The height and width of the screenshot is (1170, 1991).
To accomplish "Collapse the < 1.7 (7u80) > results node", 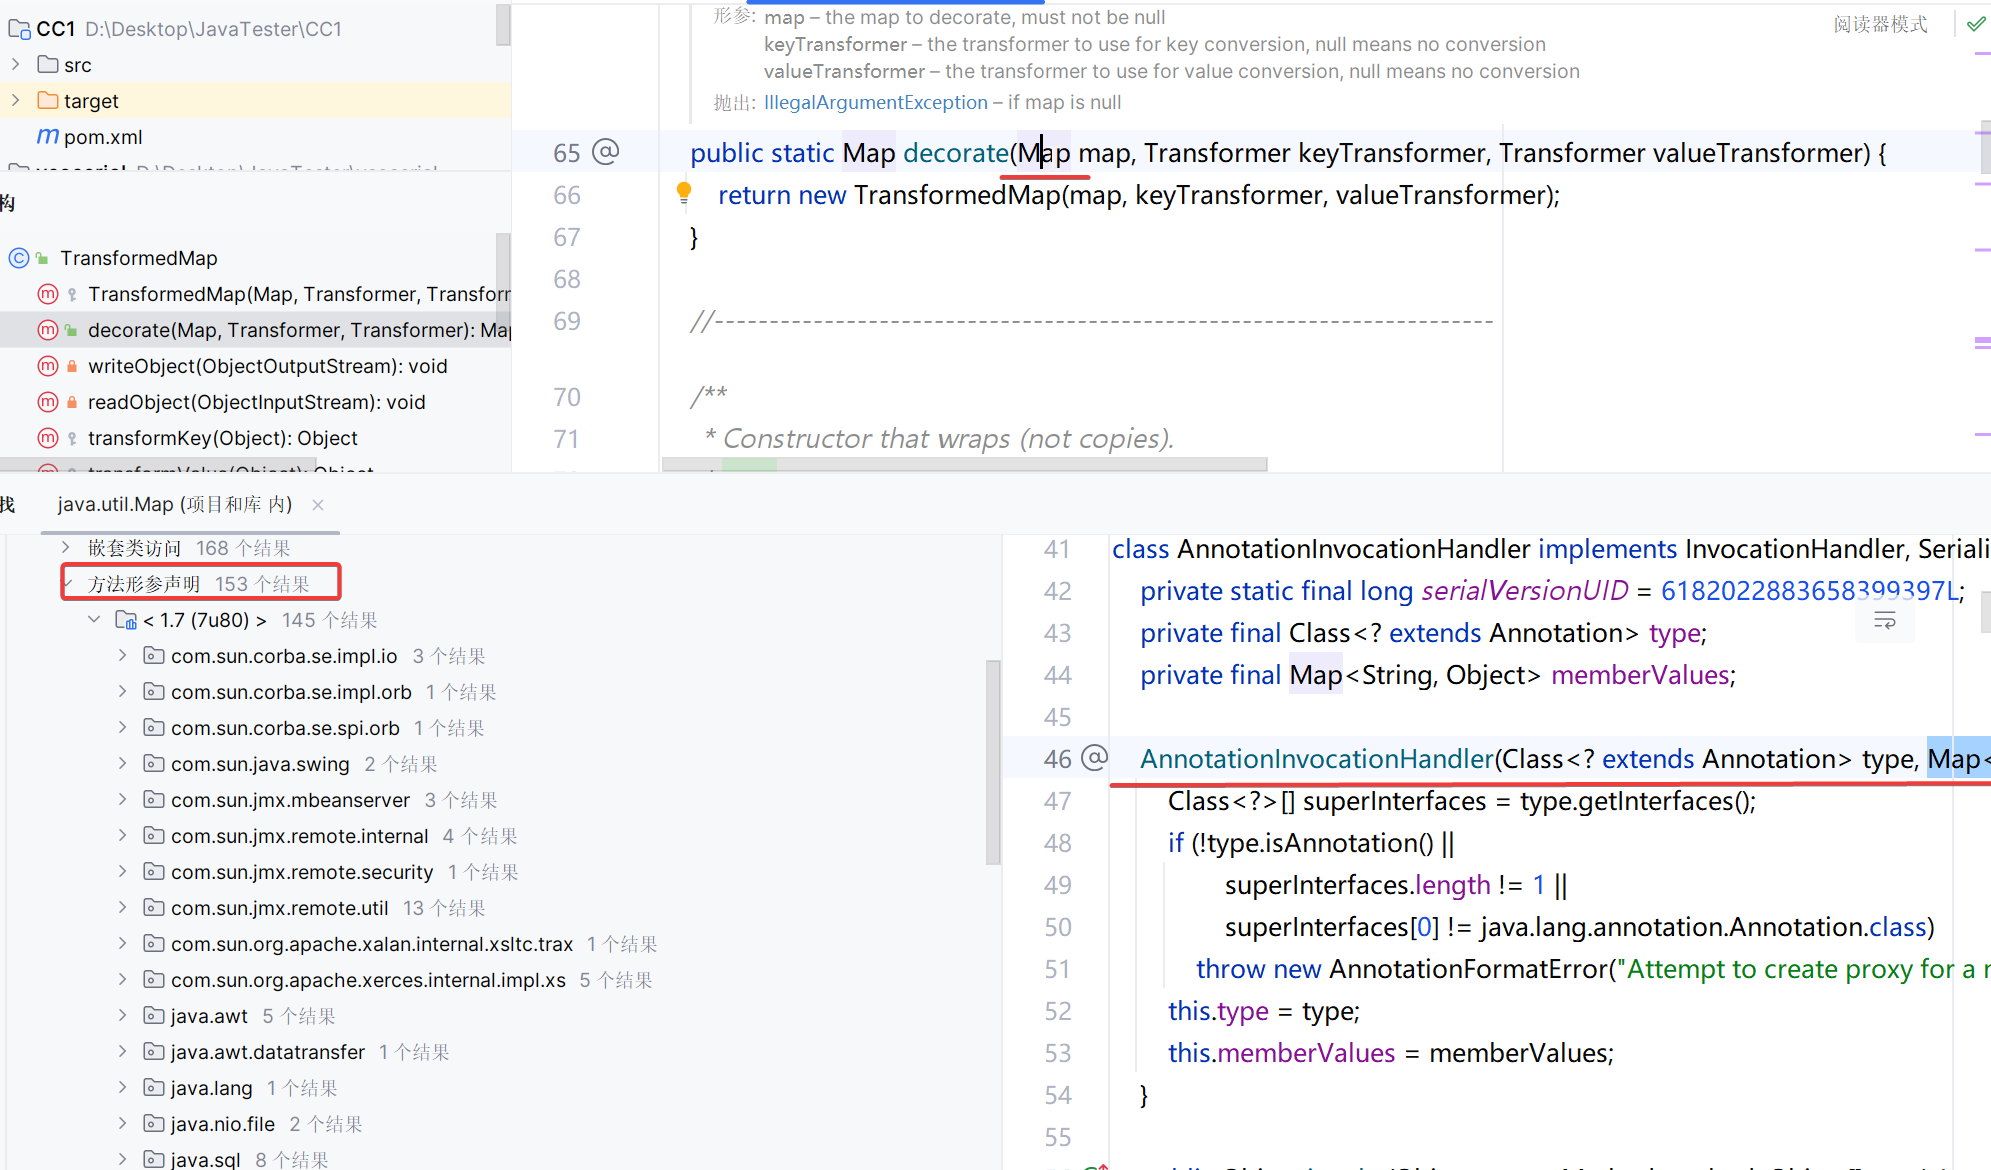I will pos(94,620).
